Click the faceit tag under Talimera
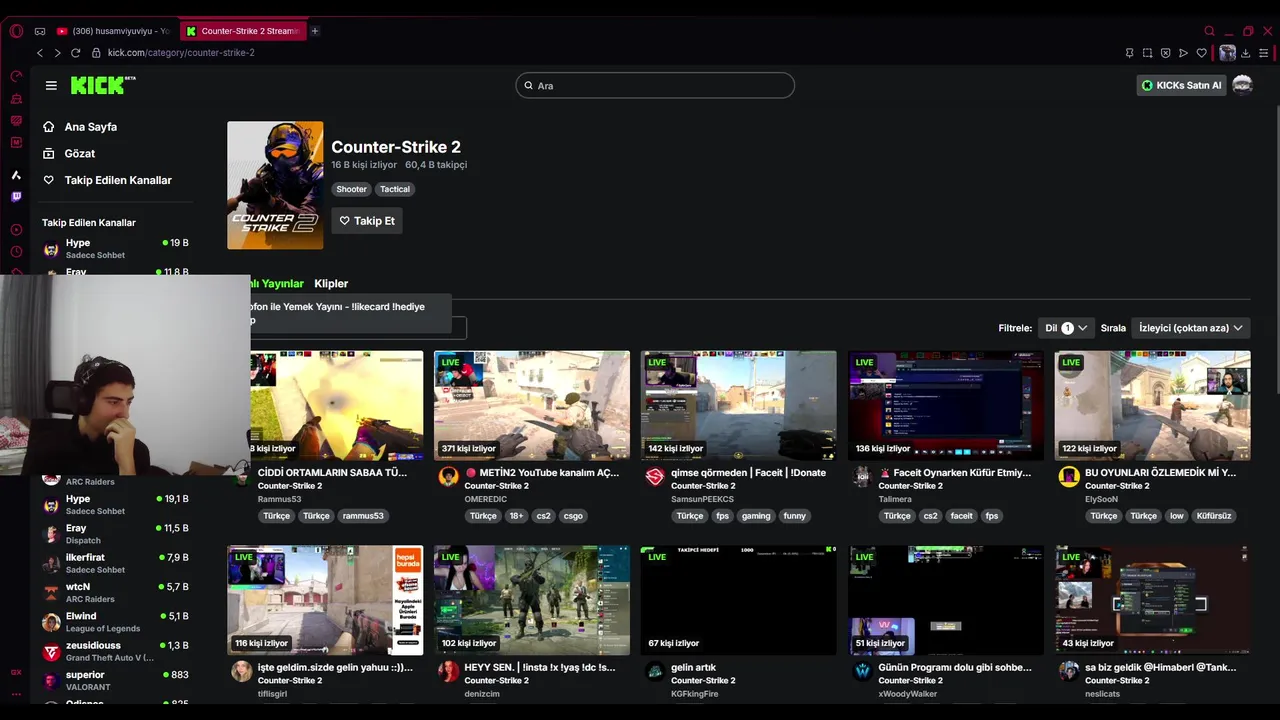 [x=961, y=516]
